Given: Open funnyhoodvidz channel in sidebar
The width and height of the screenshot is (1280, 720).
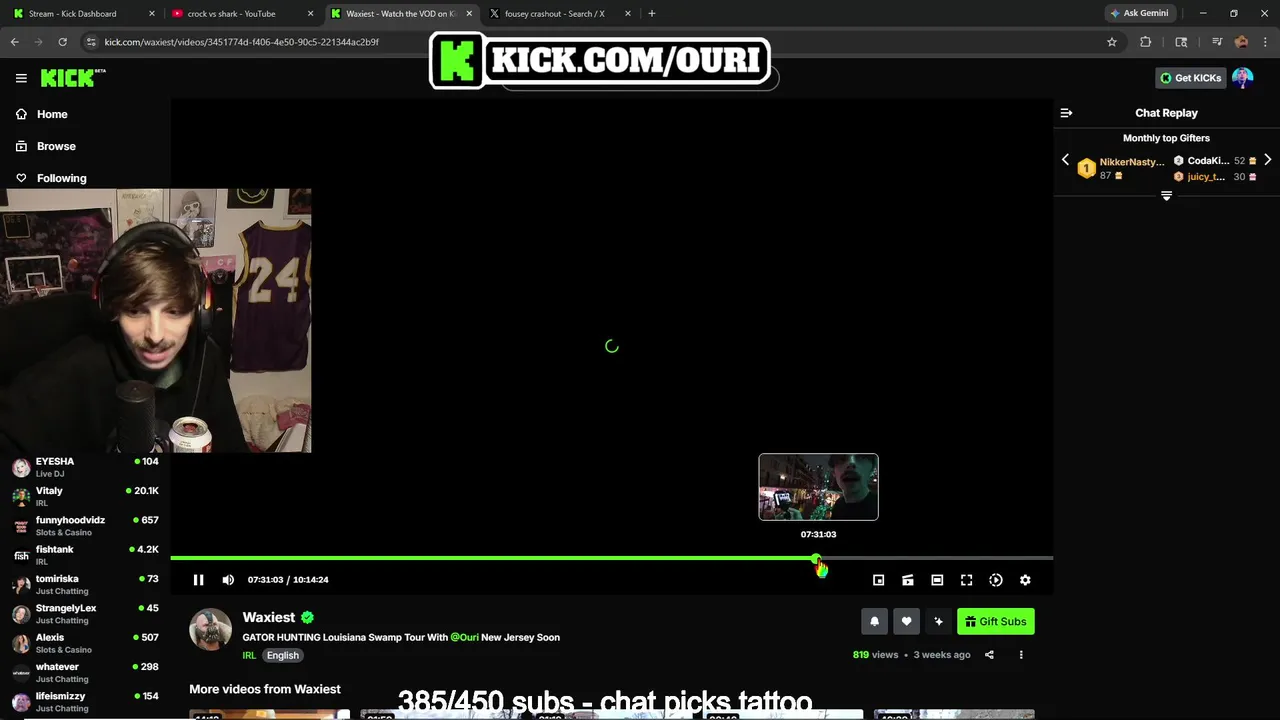Looking at the screenshot, I should (x=85, y=526).
